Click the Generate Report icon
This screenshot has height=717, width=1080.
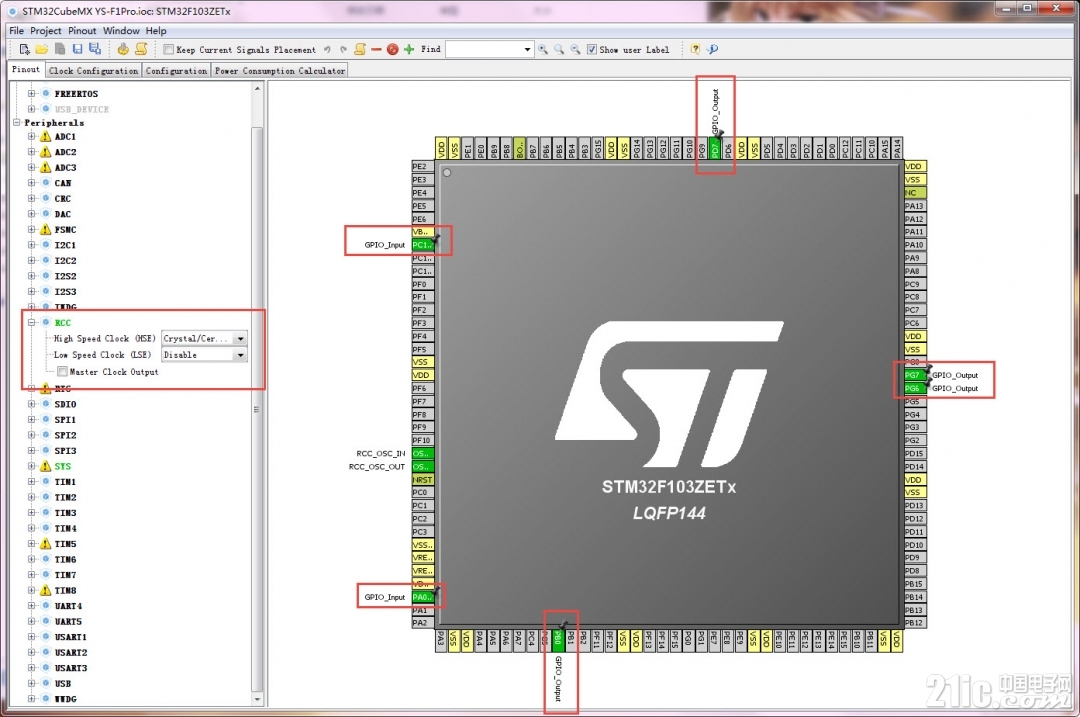click(141, 49)
